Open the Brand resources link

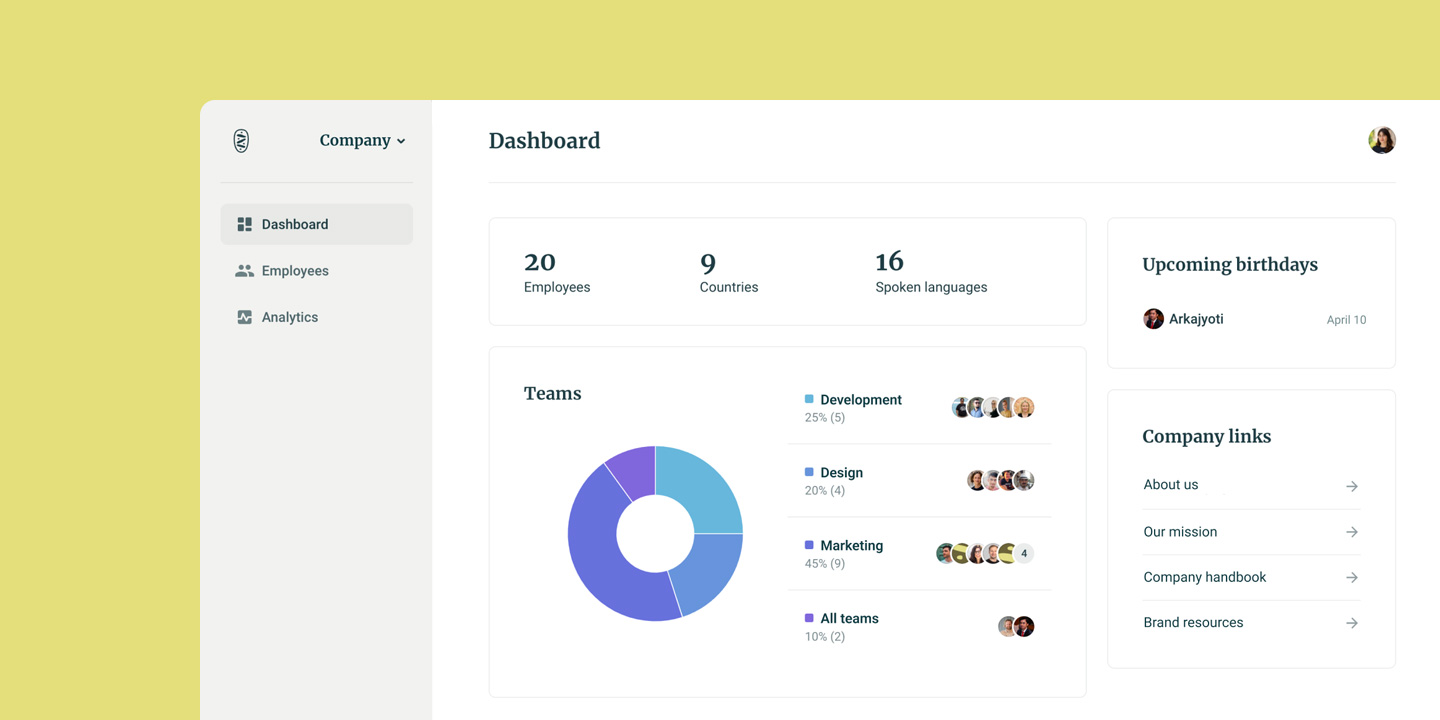pos(1193,622)
